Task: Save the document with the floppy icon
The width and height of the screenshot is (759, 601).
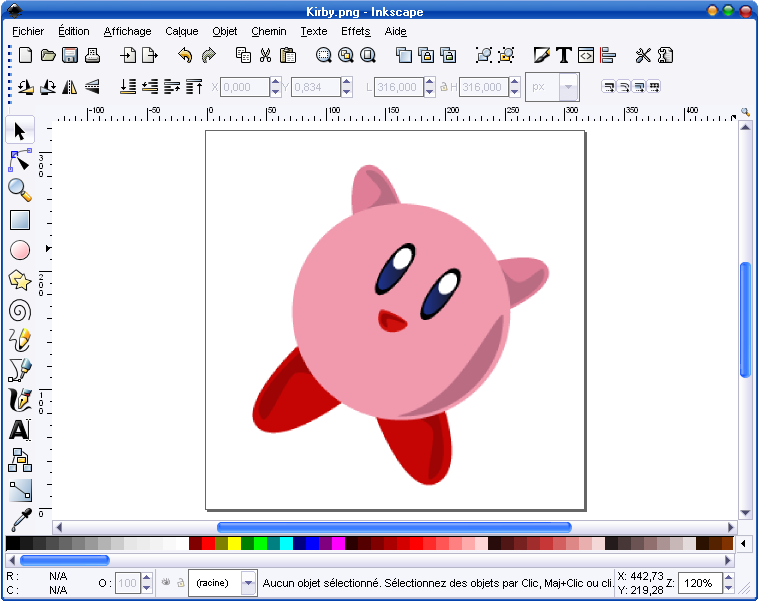Action: tap(70, 55)
